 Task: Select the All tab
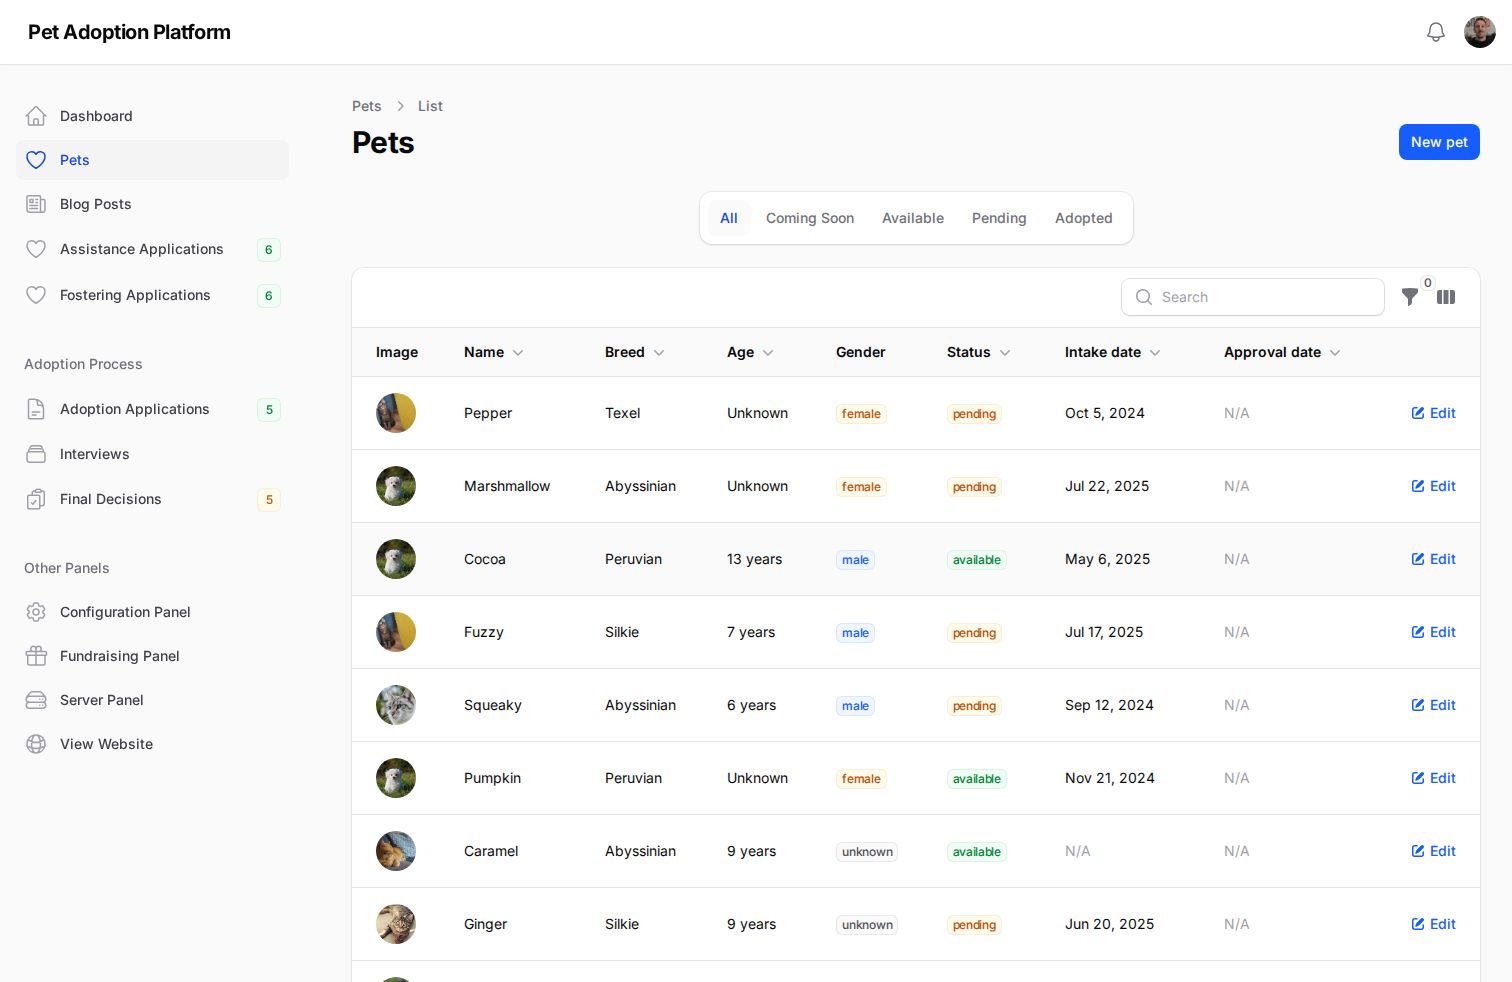(729, 218)
